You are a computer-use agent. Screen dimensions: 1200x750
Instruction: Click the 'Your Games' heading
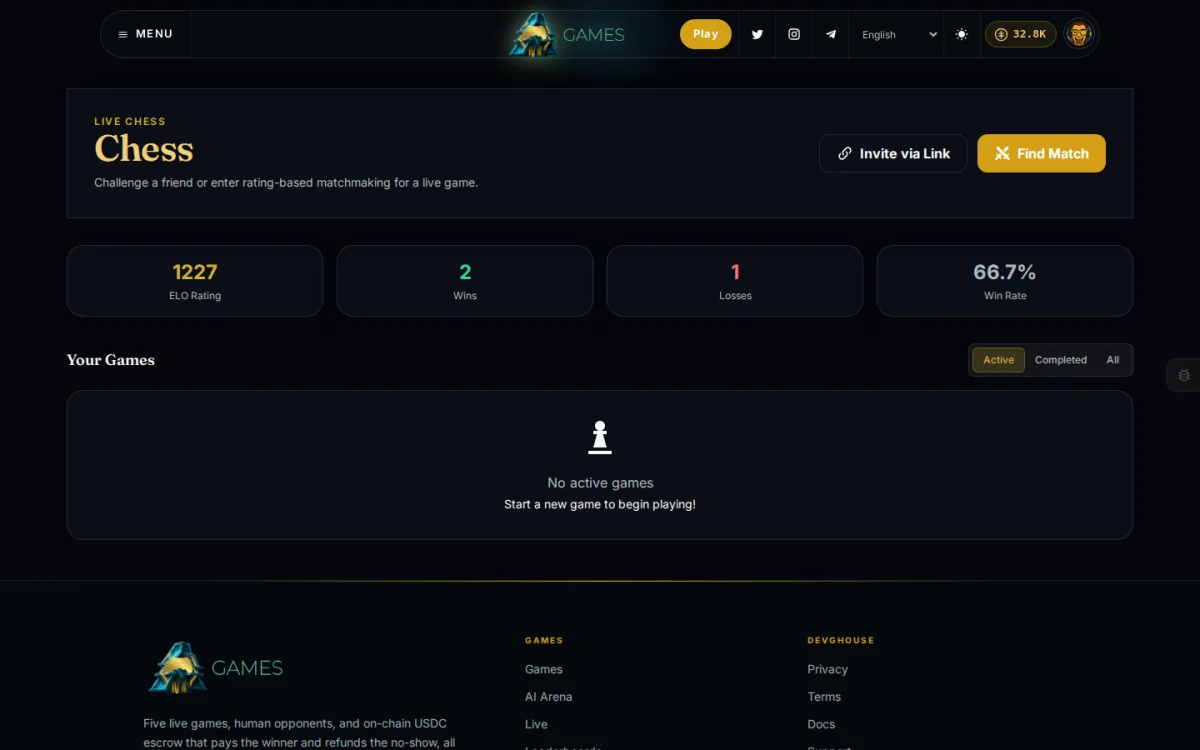tap(111, 360)
